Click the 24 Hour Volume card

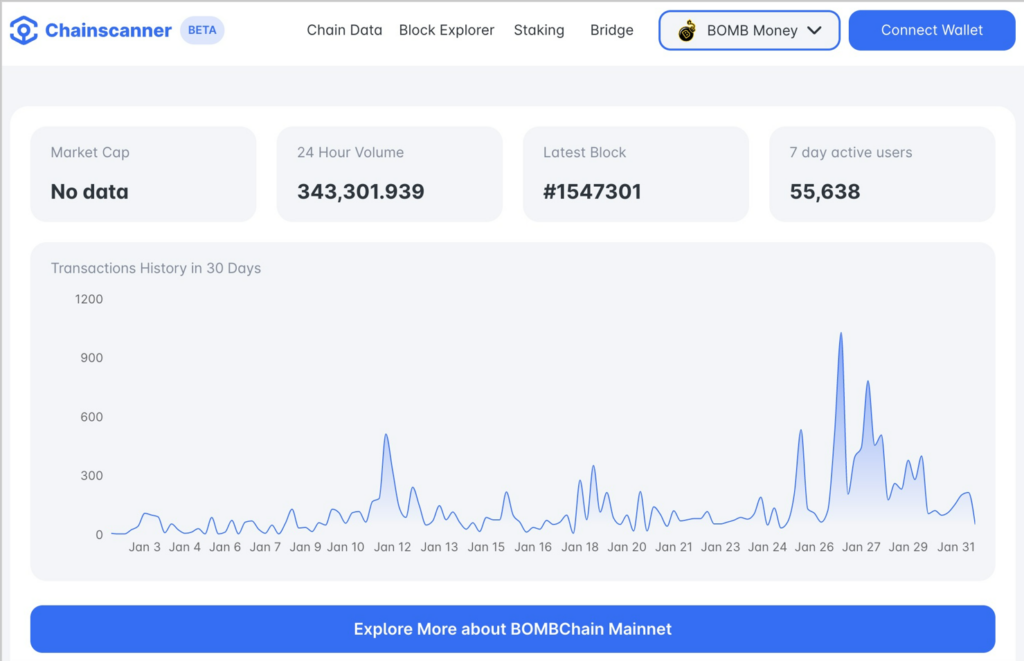pos(389,172)
